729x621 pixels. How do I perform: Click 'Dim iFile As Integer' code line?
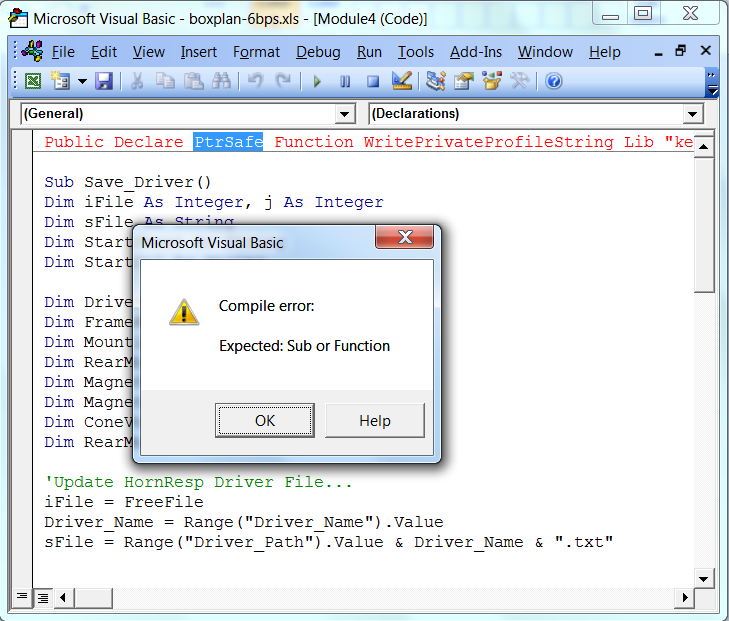pos(214,202)
